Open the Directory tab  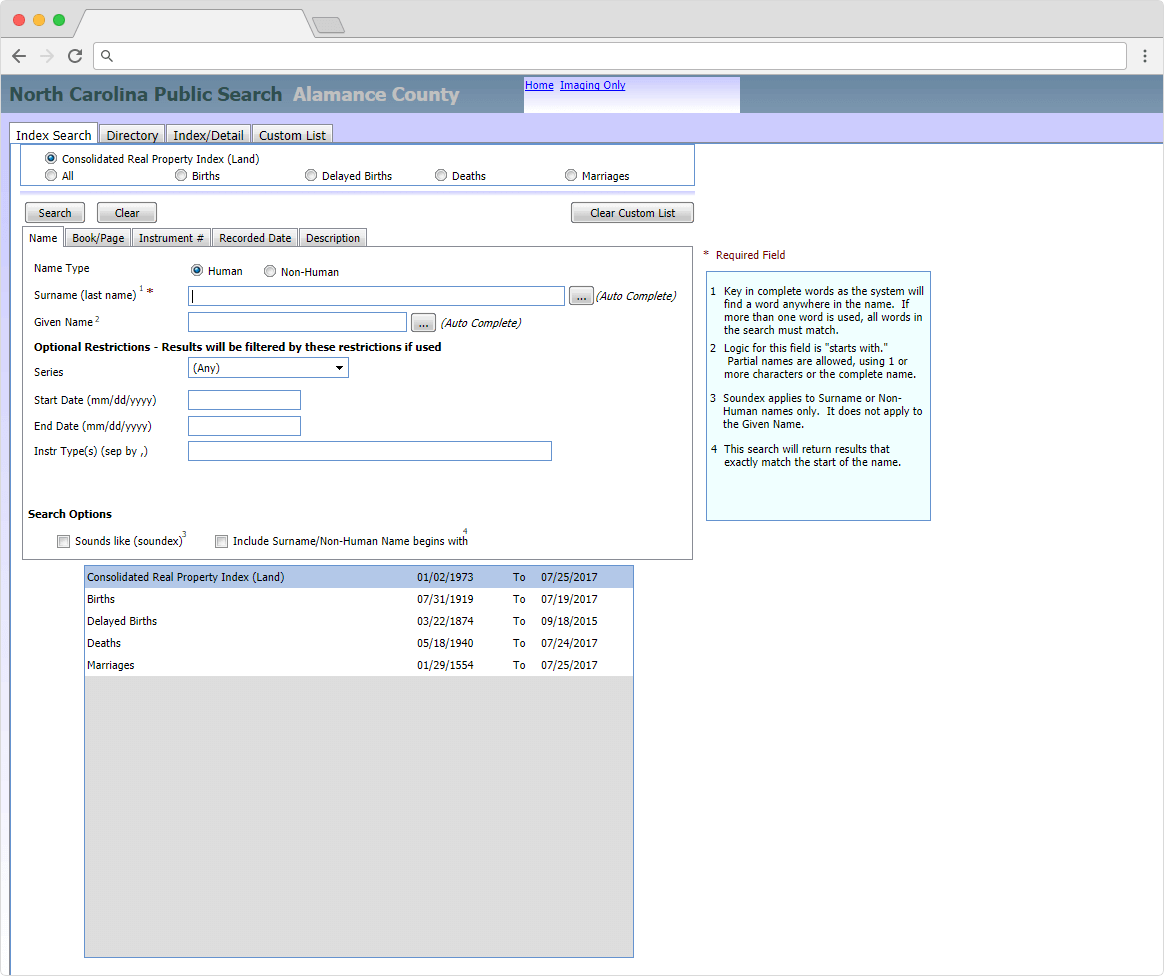pyautogui.click(x=132, y=135)
